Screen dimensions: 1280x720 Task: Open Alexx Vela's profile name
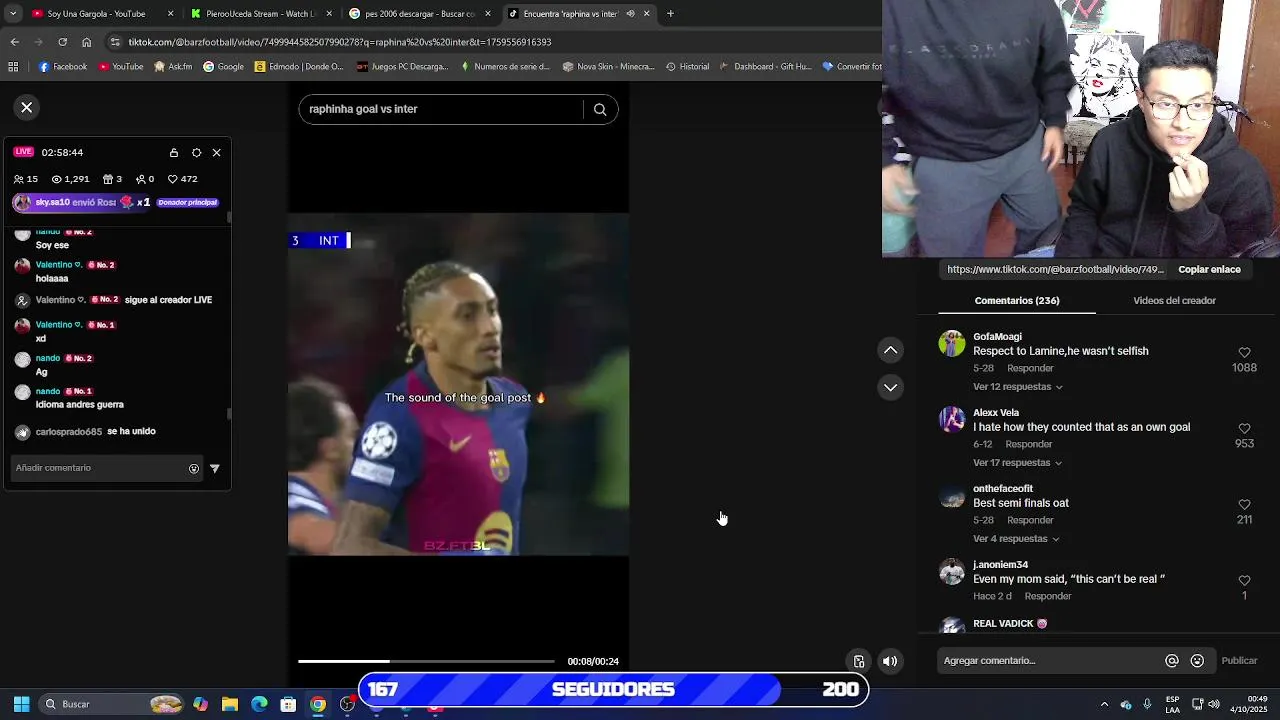996,412
